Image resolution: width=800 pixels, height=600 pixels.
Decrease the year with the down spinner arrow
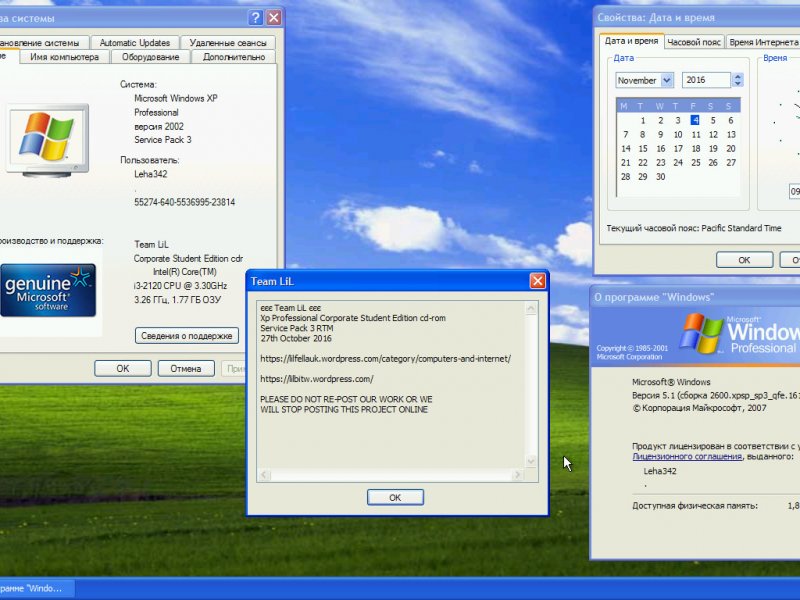coord(737,84)
